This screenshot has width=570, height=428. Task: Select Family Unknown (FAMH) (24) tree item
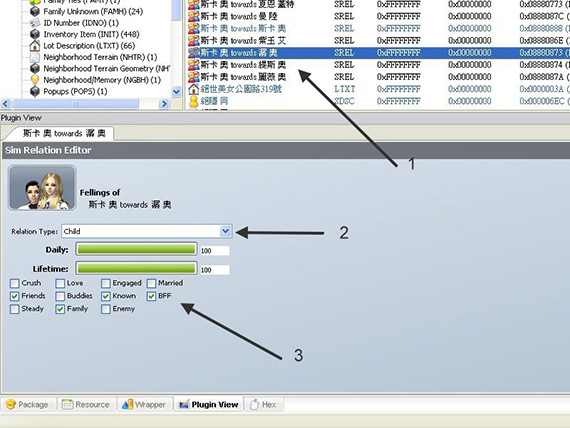(x=93, y=11)
